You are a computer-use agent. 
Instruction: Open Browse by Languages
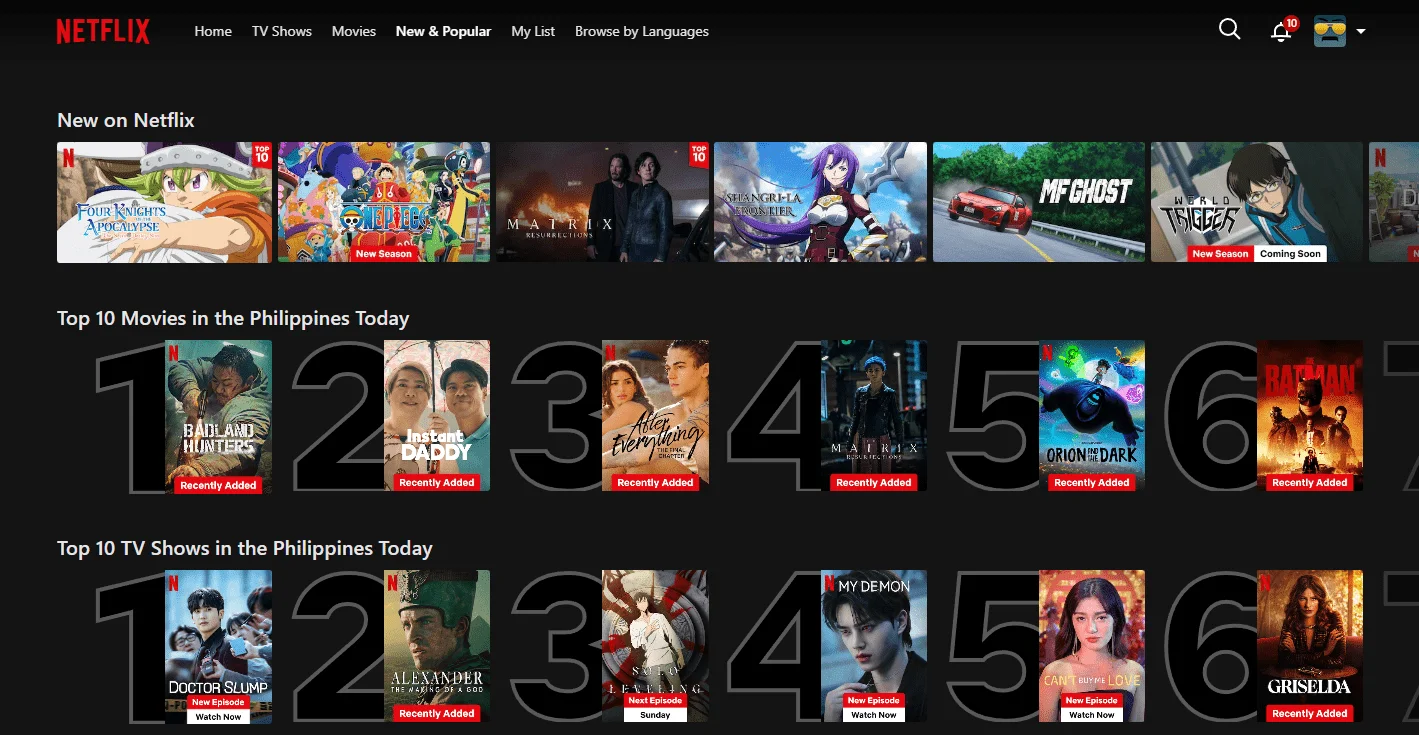[x=642, y=31]
